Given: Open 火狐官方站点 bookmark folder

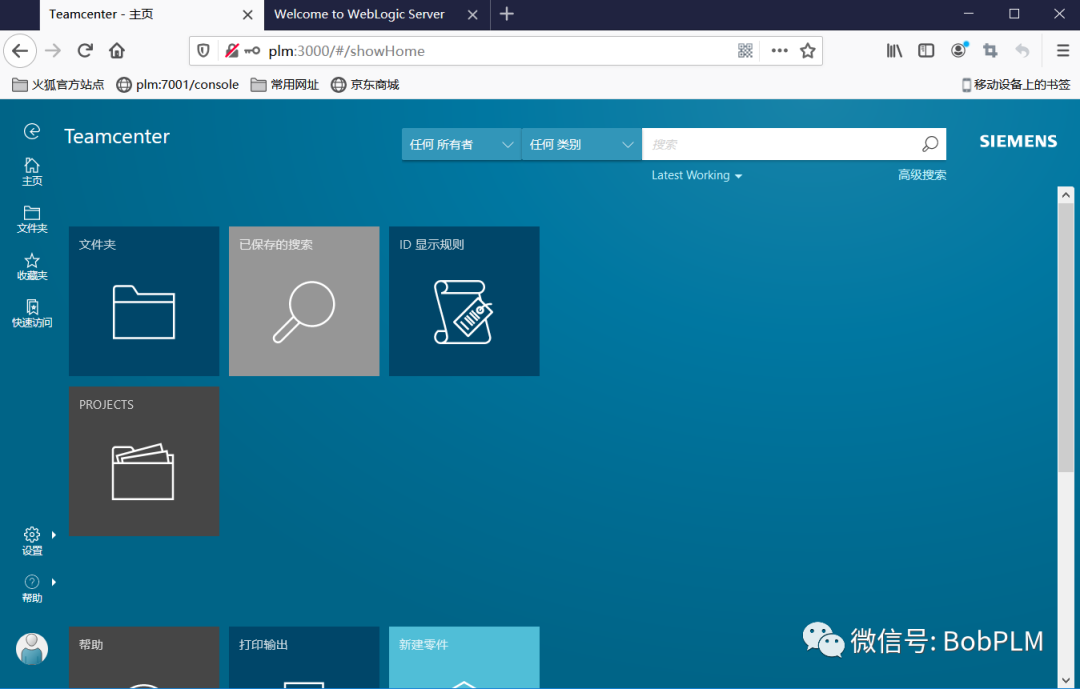Looking at the screenshot, I should (x=58, y=85).
